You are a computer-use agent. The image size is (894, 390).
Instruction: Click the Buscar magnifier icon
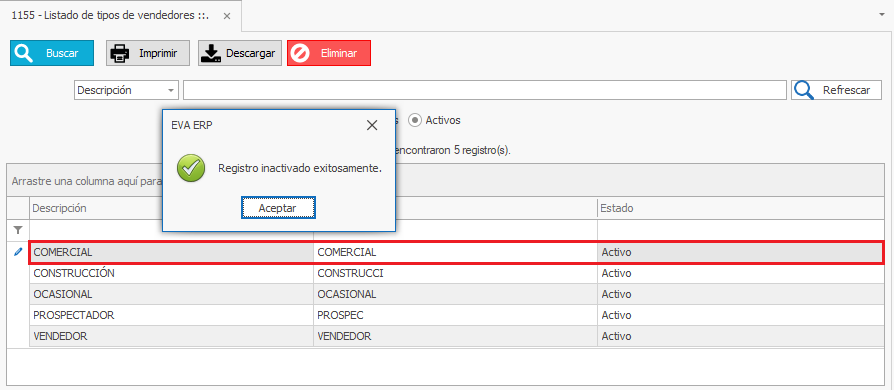[x=23, y=53]
